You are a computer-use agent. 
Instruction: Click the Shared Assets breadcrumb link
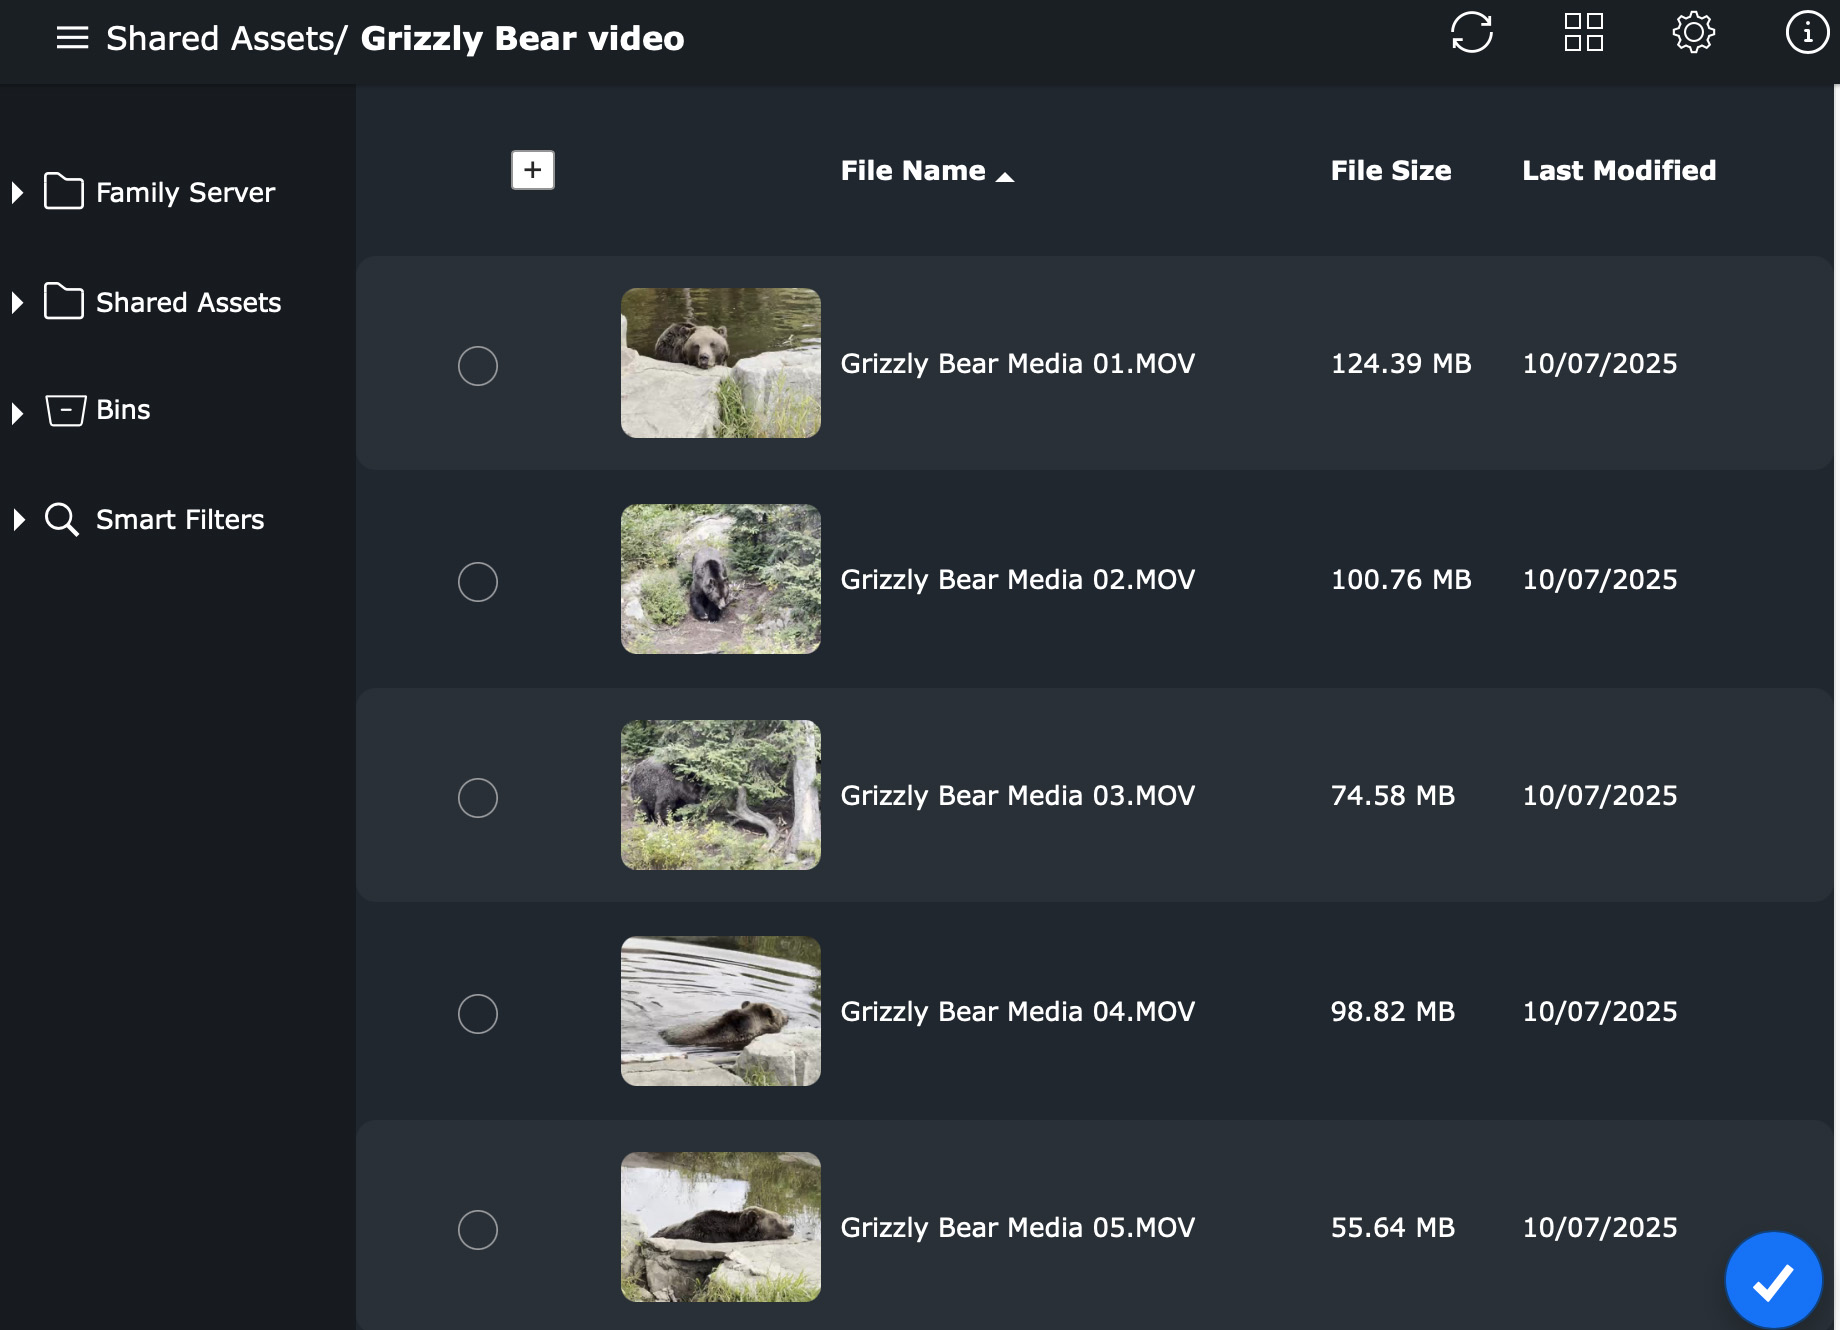click(220, 38)
